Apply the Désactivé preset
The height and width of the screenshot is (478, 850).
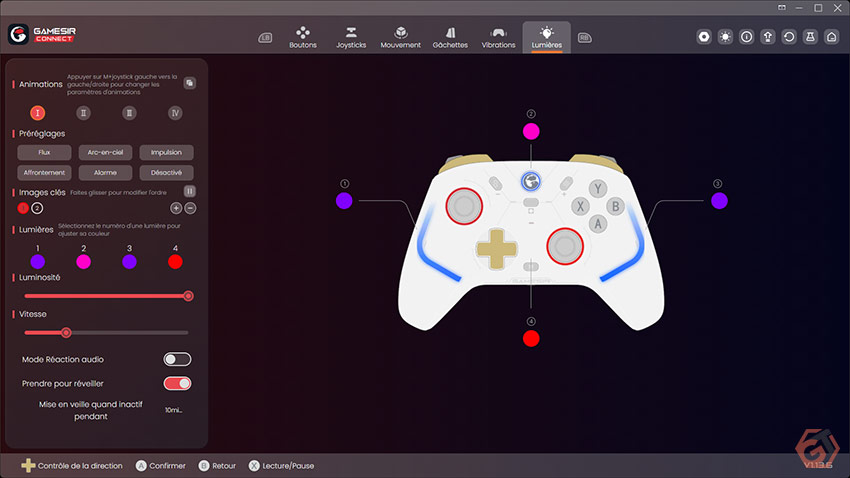click(x=166, y=172)
